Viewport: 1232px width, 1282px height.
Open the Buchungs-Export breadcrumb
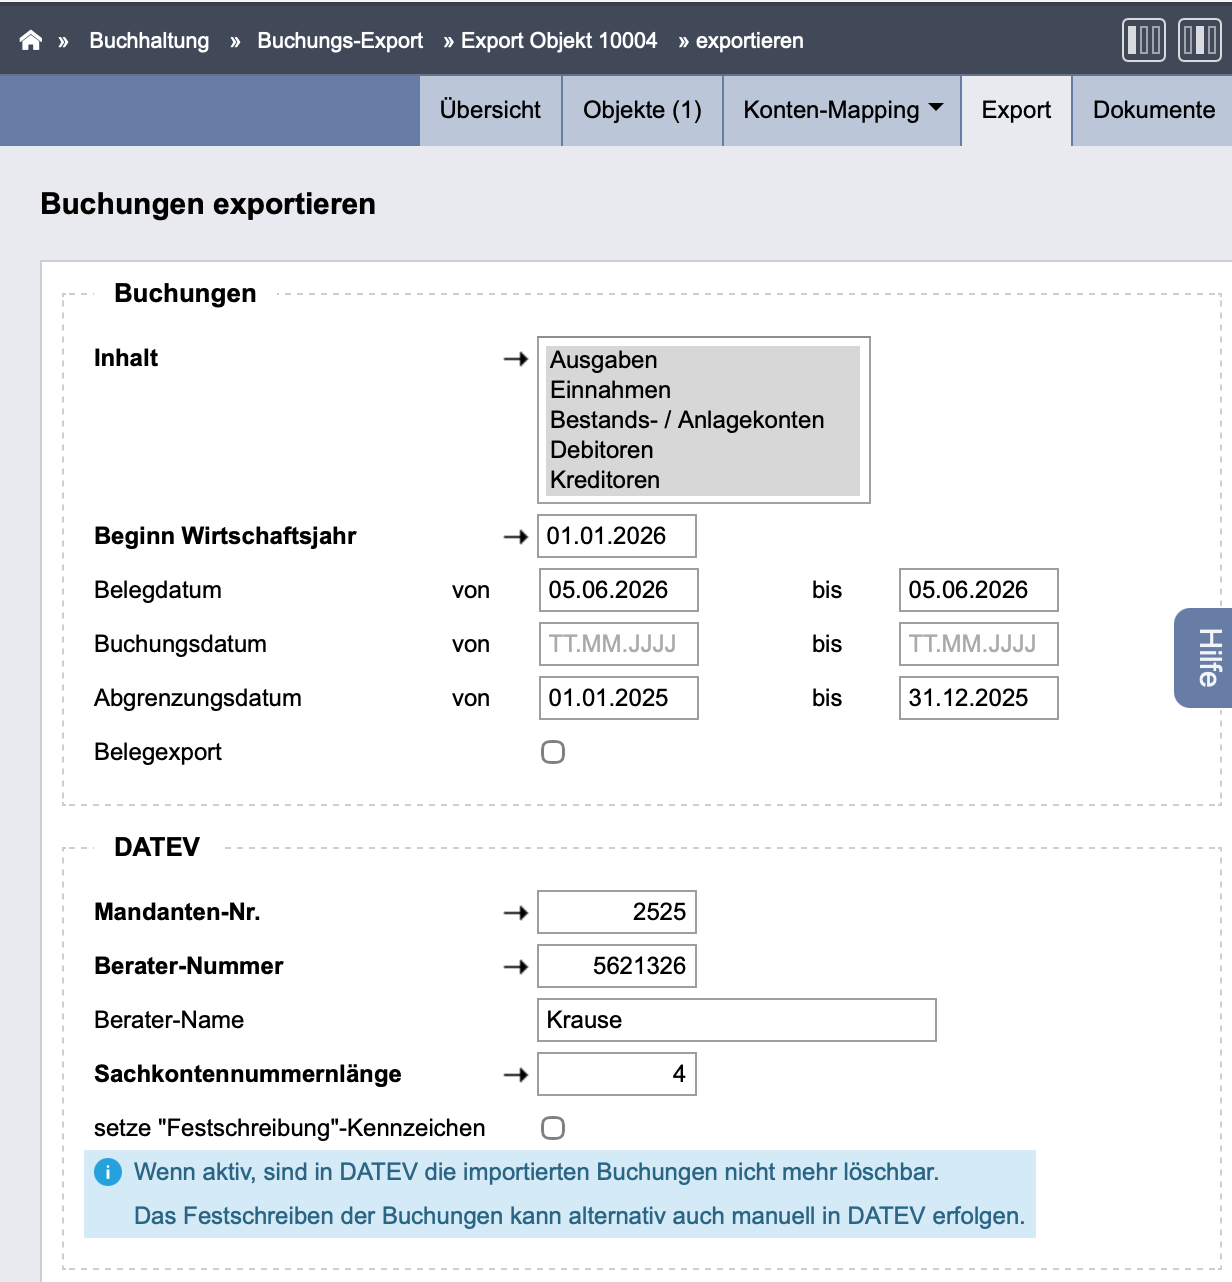(x=340, y=41)
